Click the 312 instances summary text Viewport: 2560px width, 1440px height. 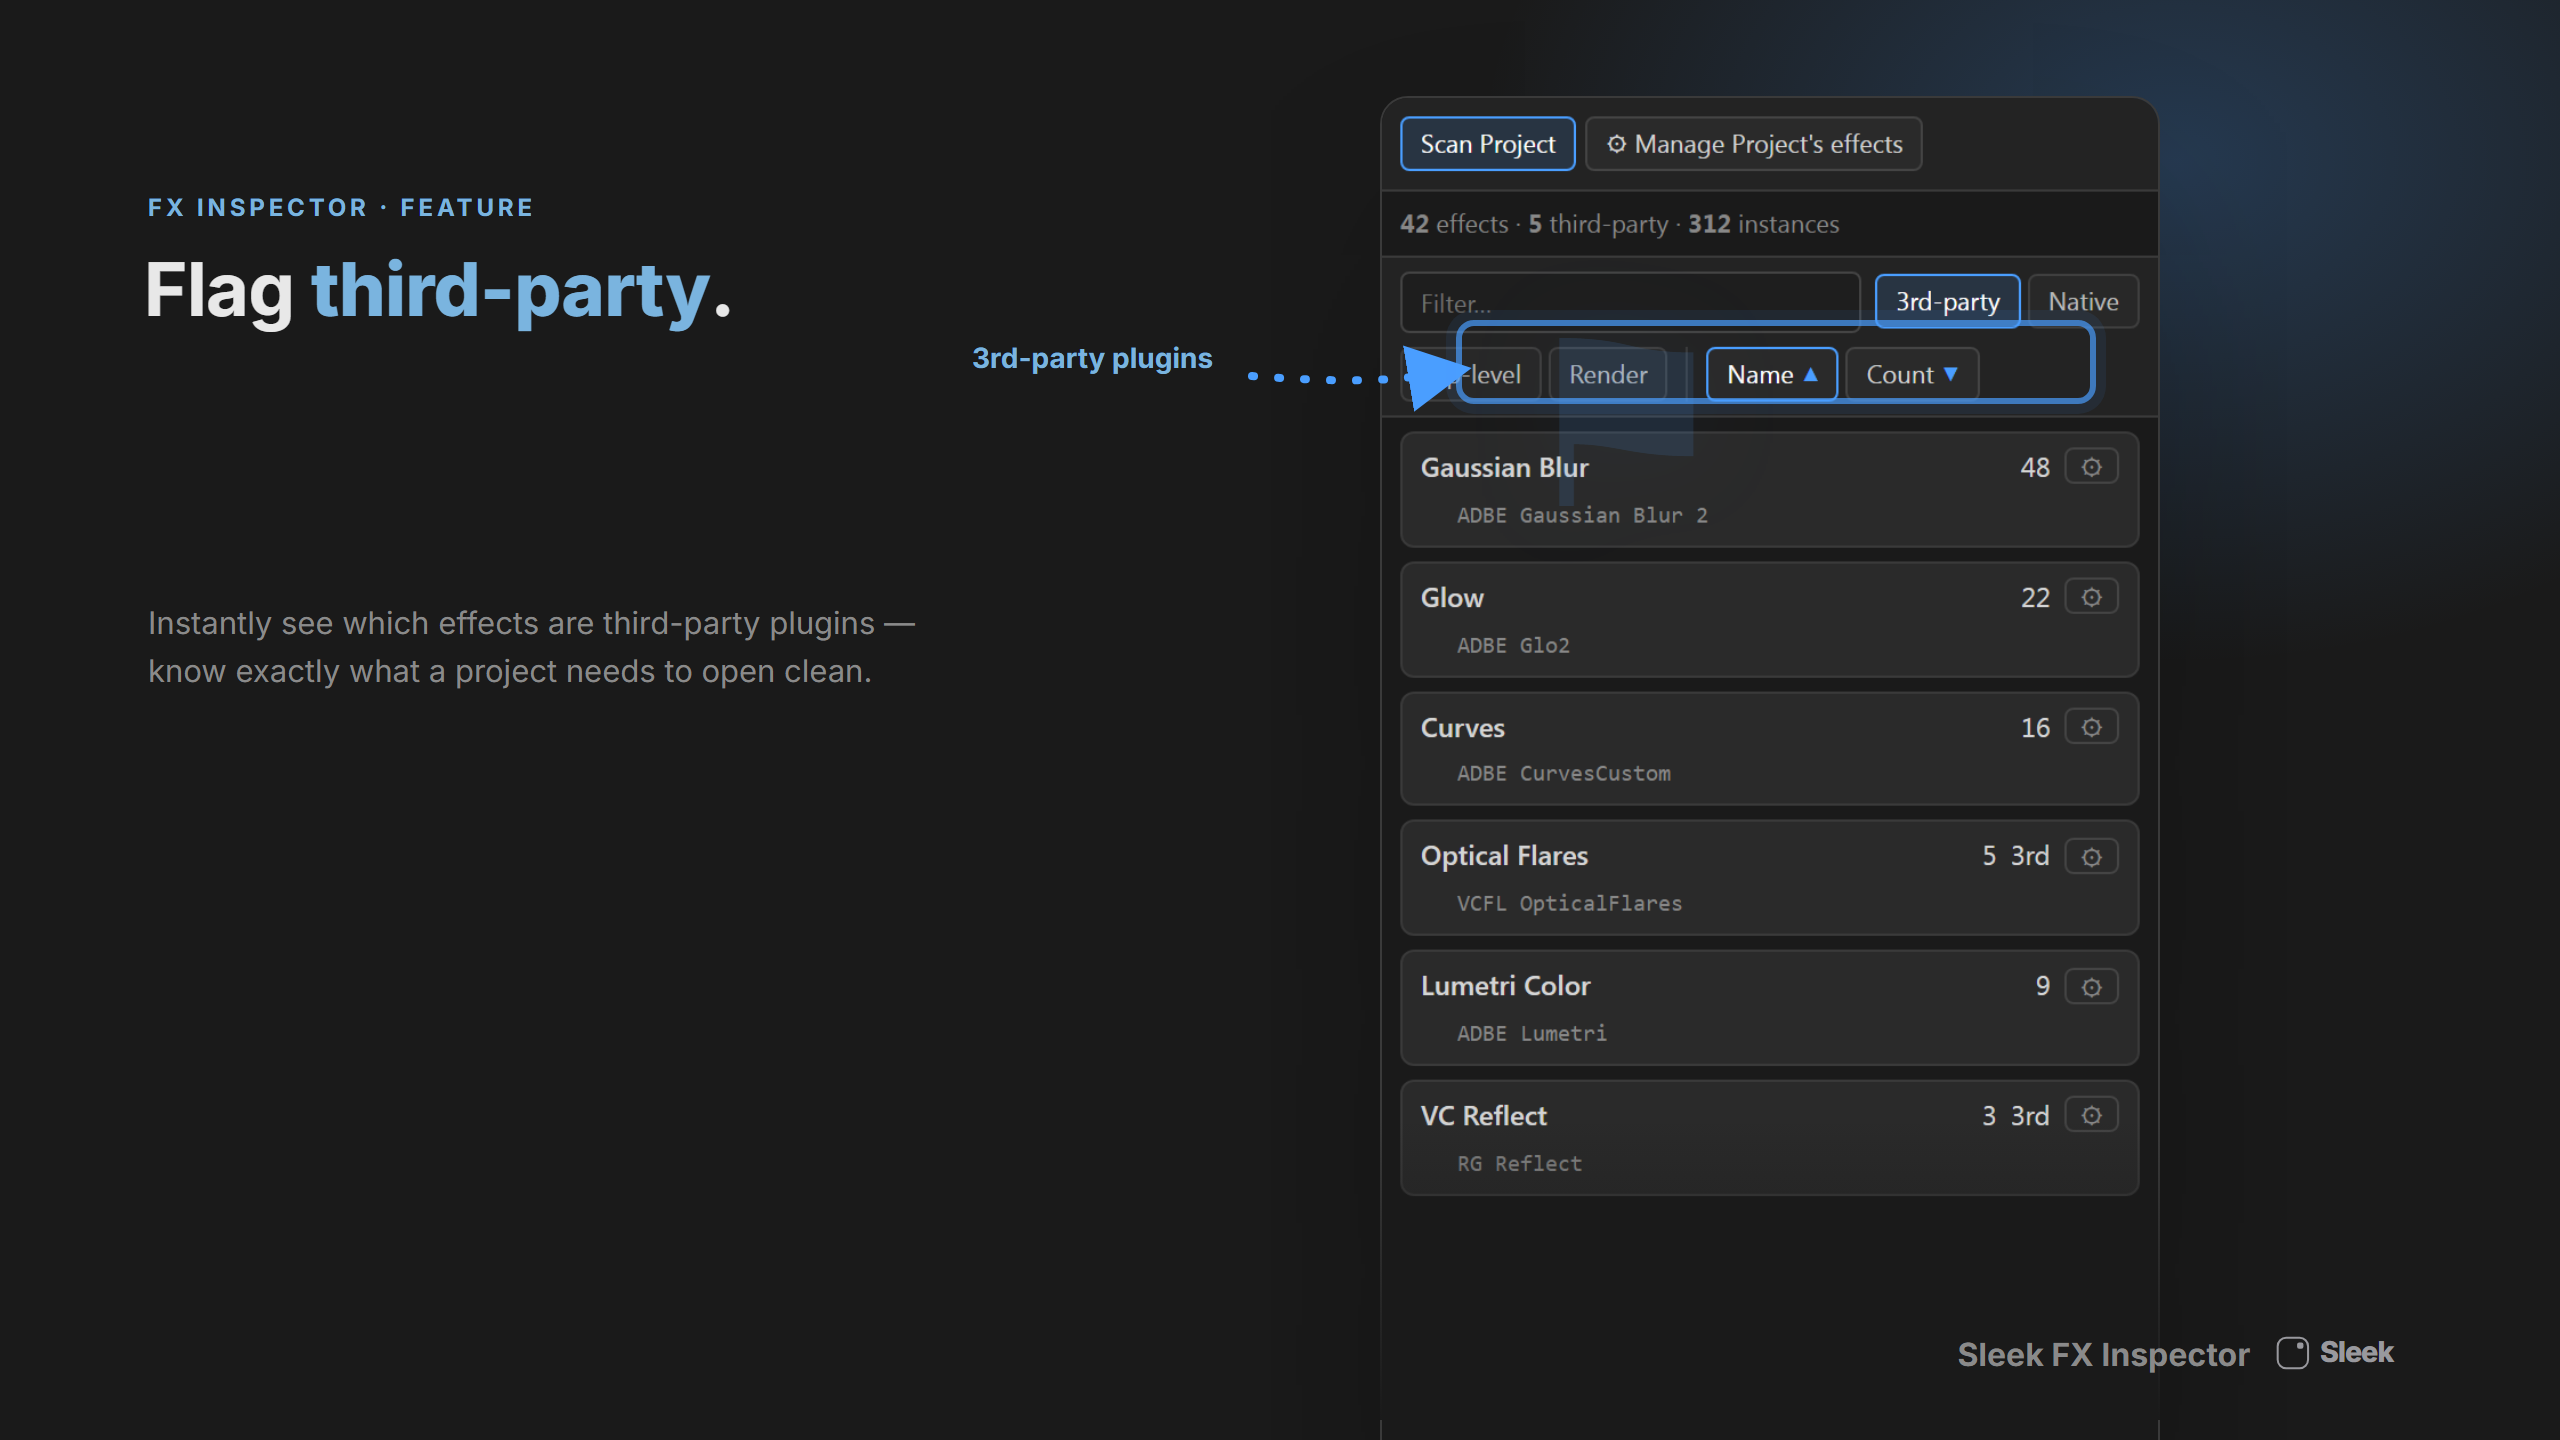(x=1763, y=224)
